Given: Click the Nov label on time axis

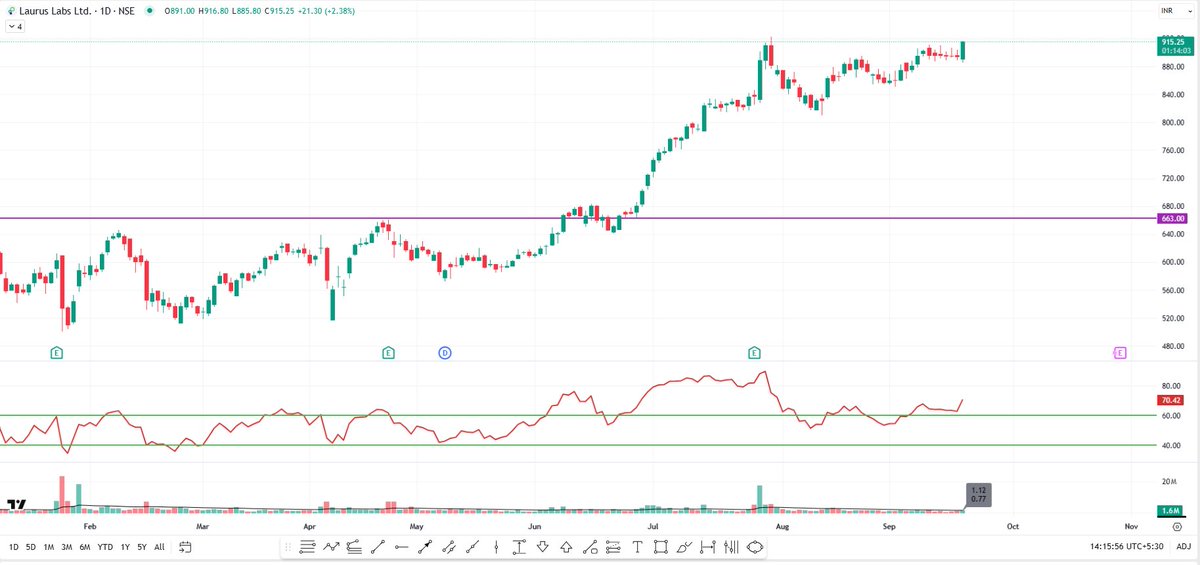Looking at the screenshot, I should (1131, 525).
